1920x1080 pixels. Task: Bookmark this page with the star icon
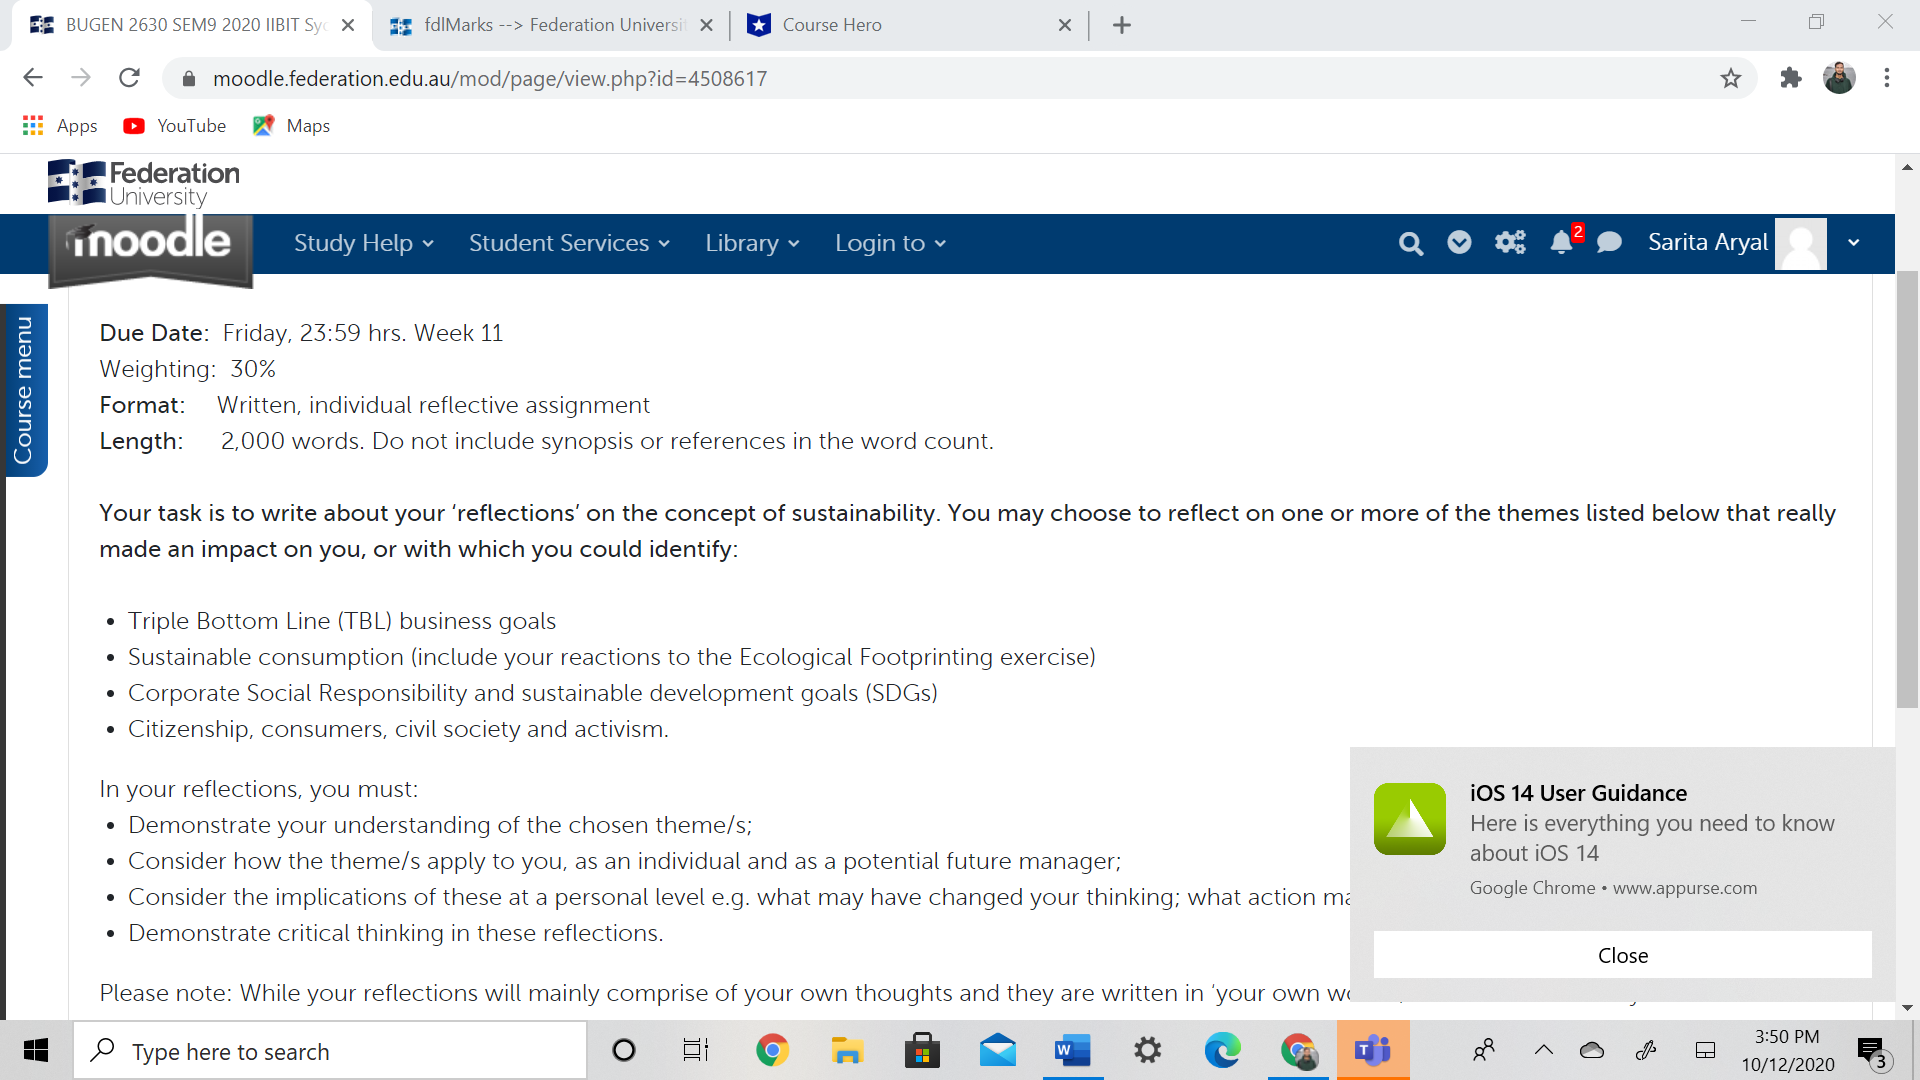point(1731,77)
